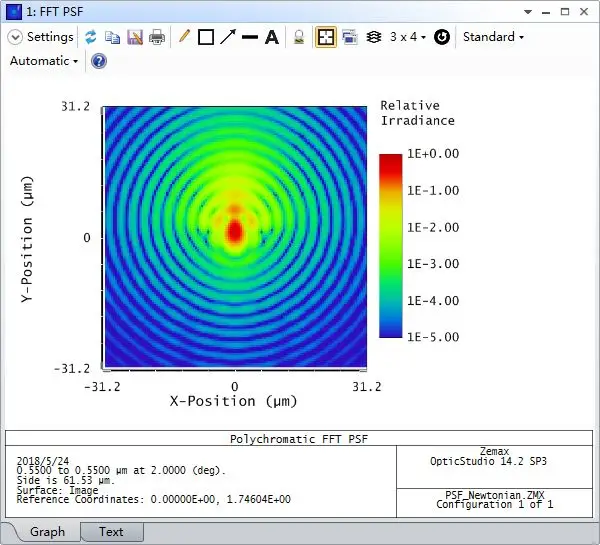Click the 'Side is 61.53 µm.' text
The image size is (600, 545).
66,480
